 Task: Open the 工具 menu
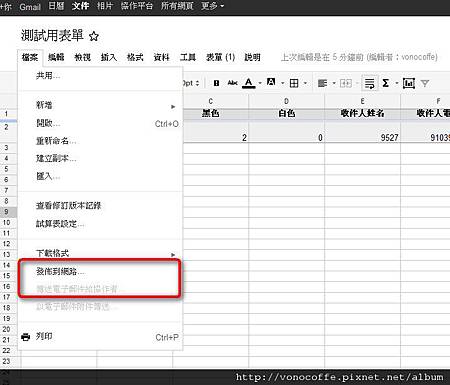pos(188,57)
